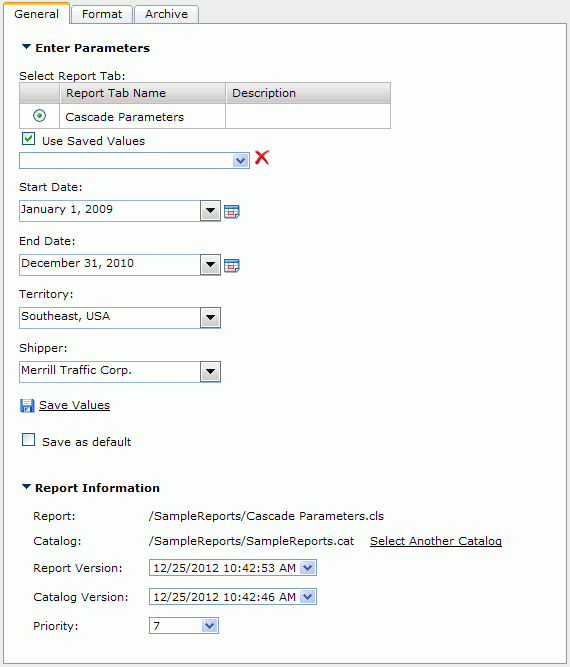Expand the Start Date dropdown arrow
Viewport: 570px width, 667px height.
pyautogui.click(x=210, y=211)
